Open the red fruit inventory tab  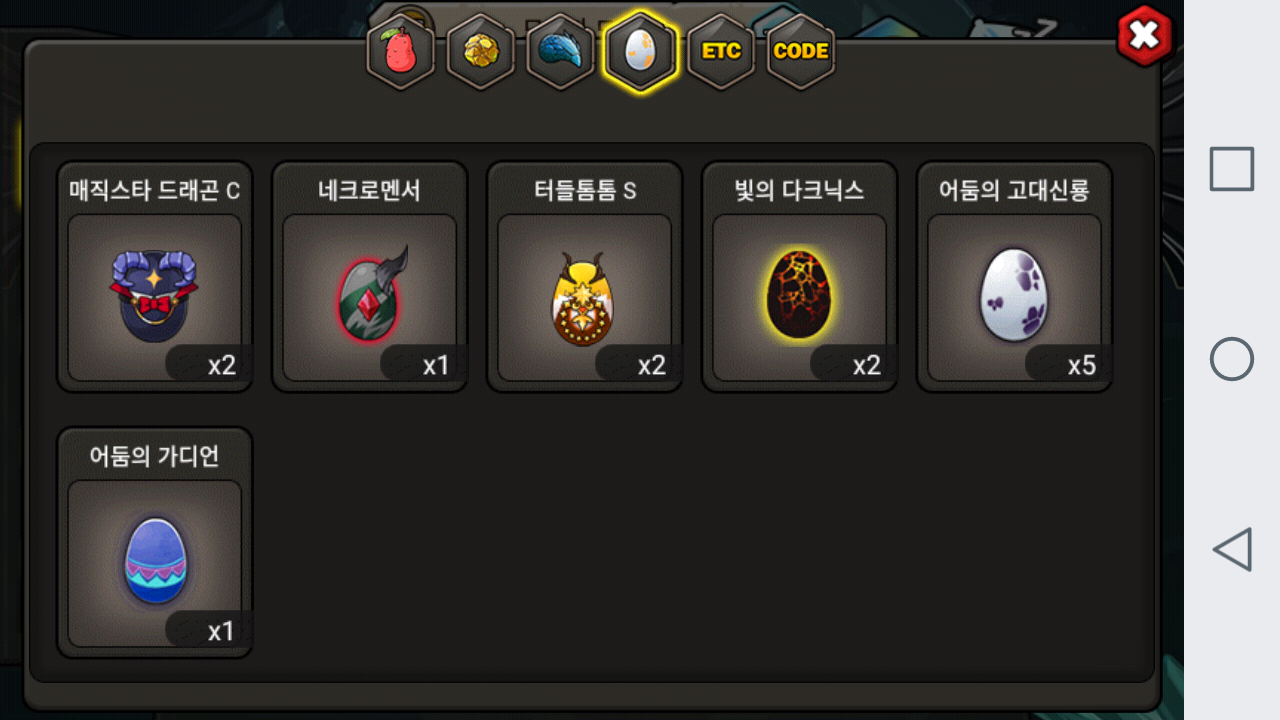401,51
